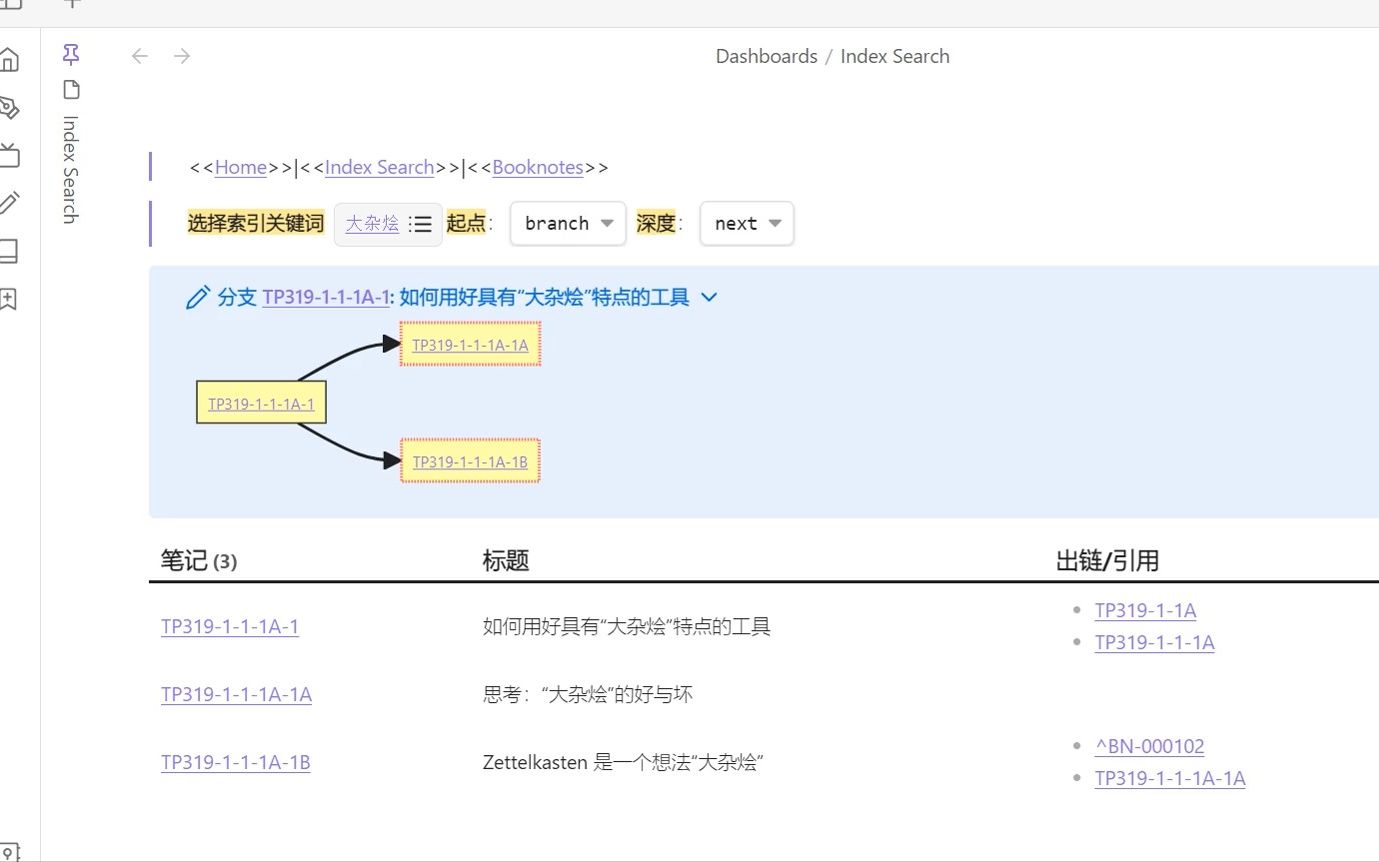
Task: Open the Index Search link in navigation line
Action: pyautogui.click(x=380, y=167)
